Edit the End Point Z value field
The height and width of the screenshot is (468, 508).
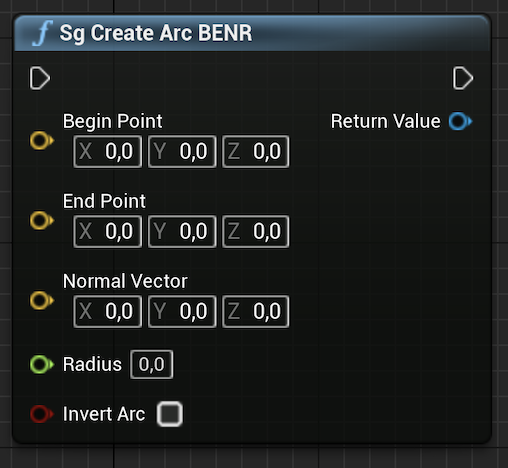pyautogui.click(x=256, y=231)
